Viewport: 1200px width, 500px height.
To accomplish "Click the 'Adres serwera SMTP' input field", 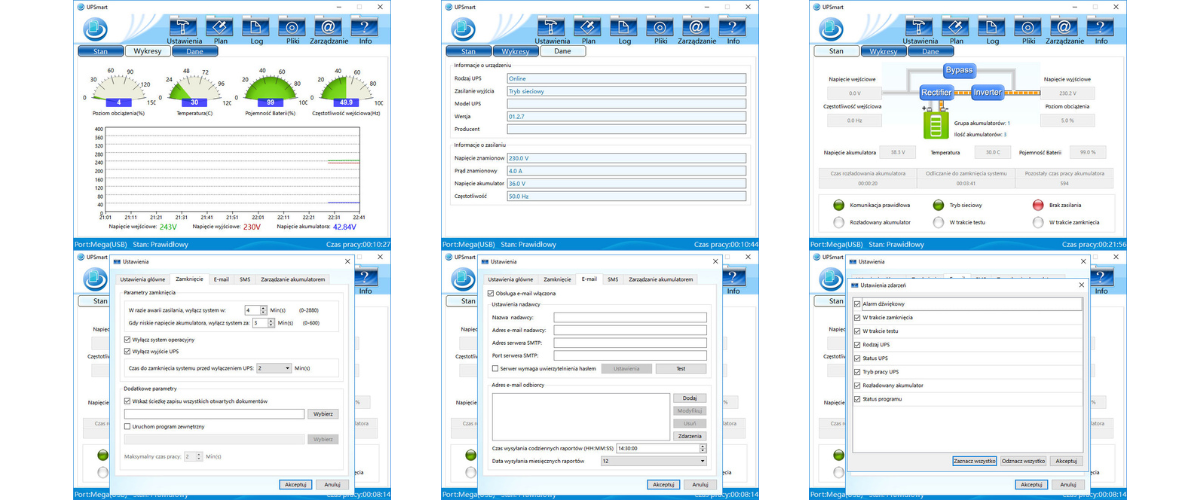I will point(629,343).
